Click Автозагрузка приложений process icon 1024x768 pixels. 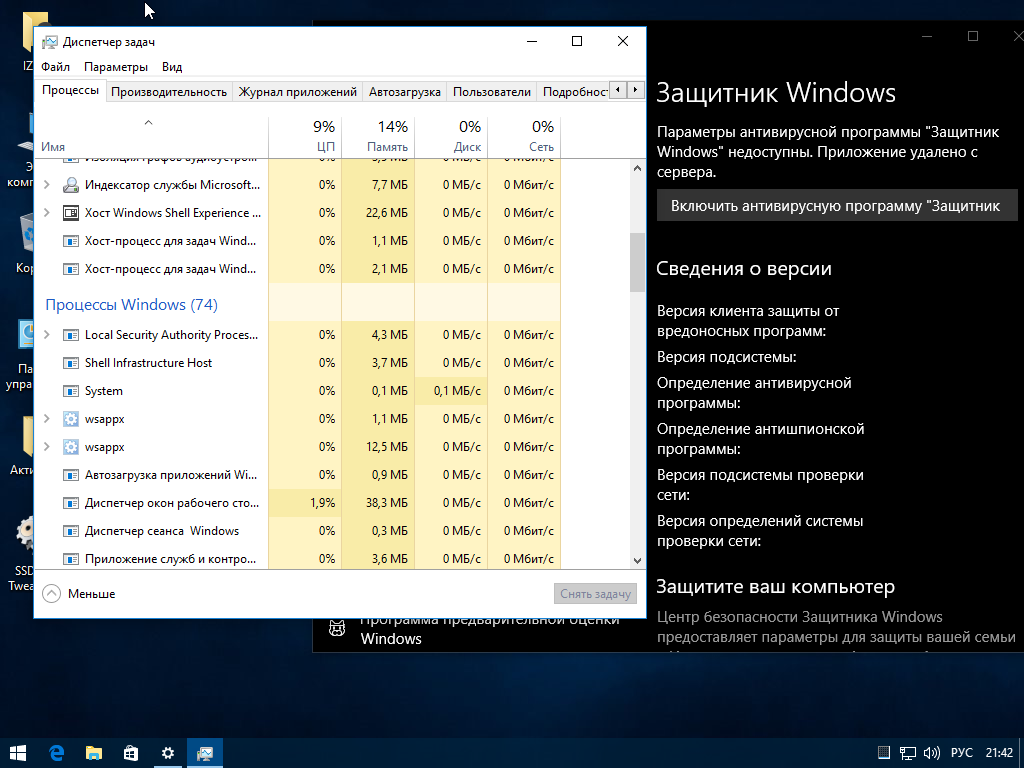(71, 475)
